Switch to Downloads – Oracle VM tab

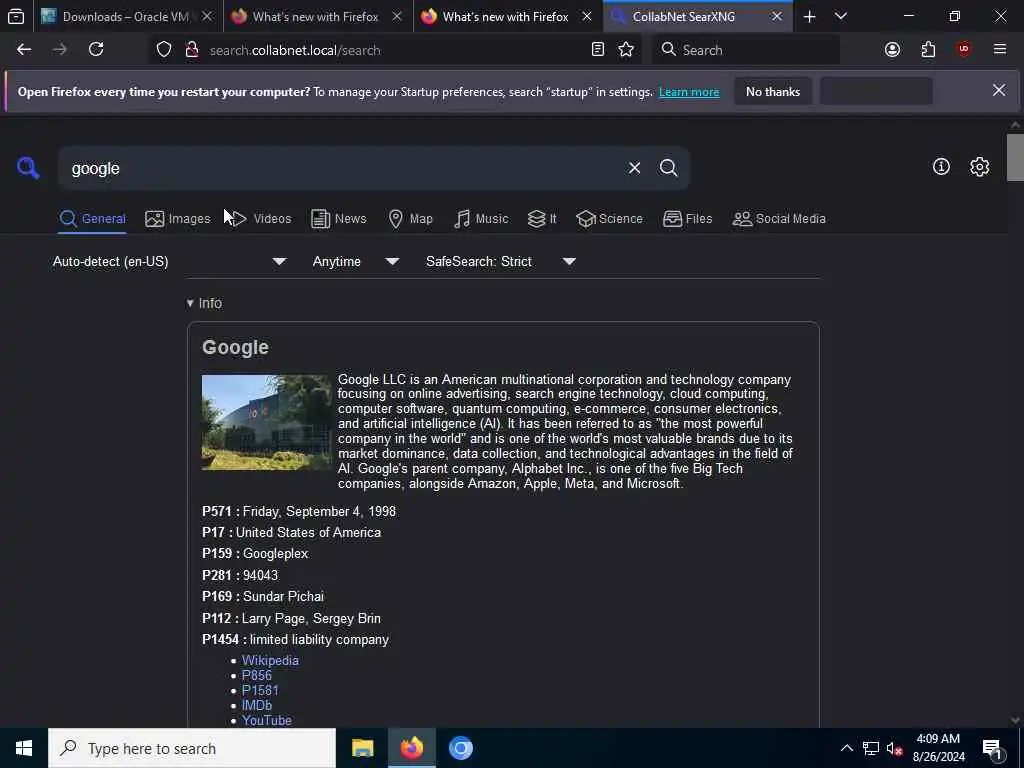(125, 16)
